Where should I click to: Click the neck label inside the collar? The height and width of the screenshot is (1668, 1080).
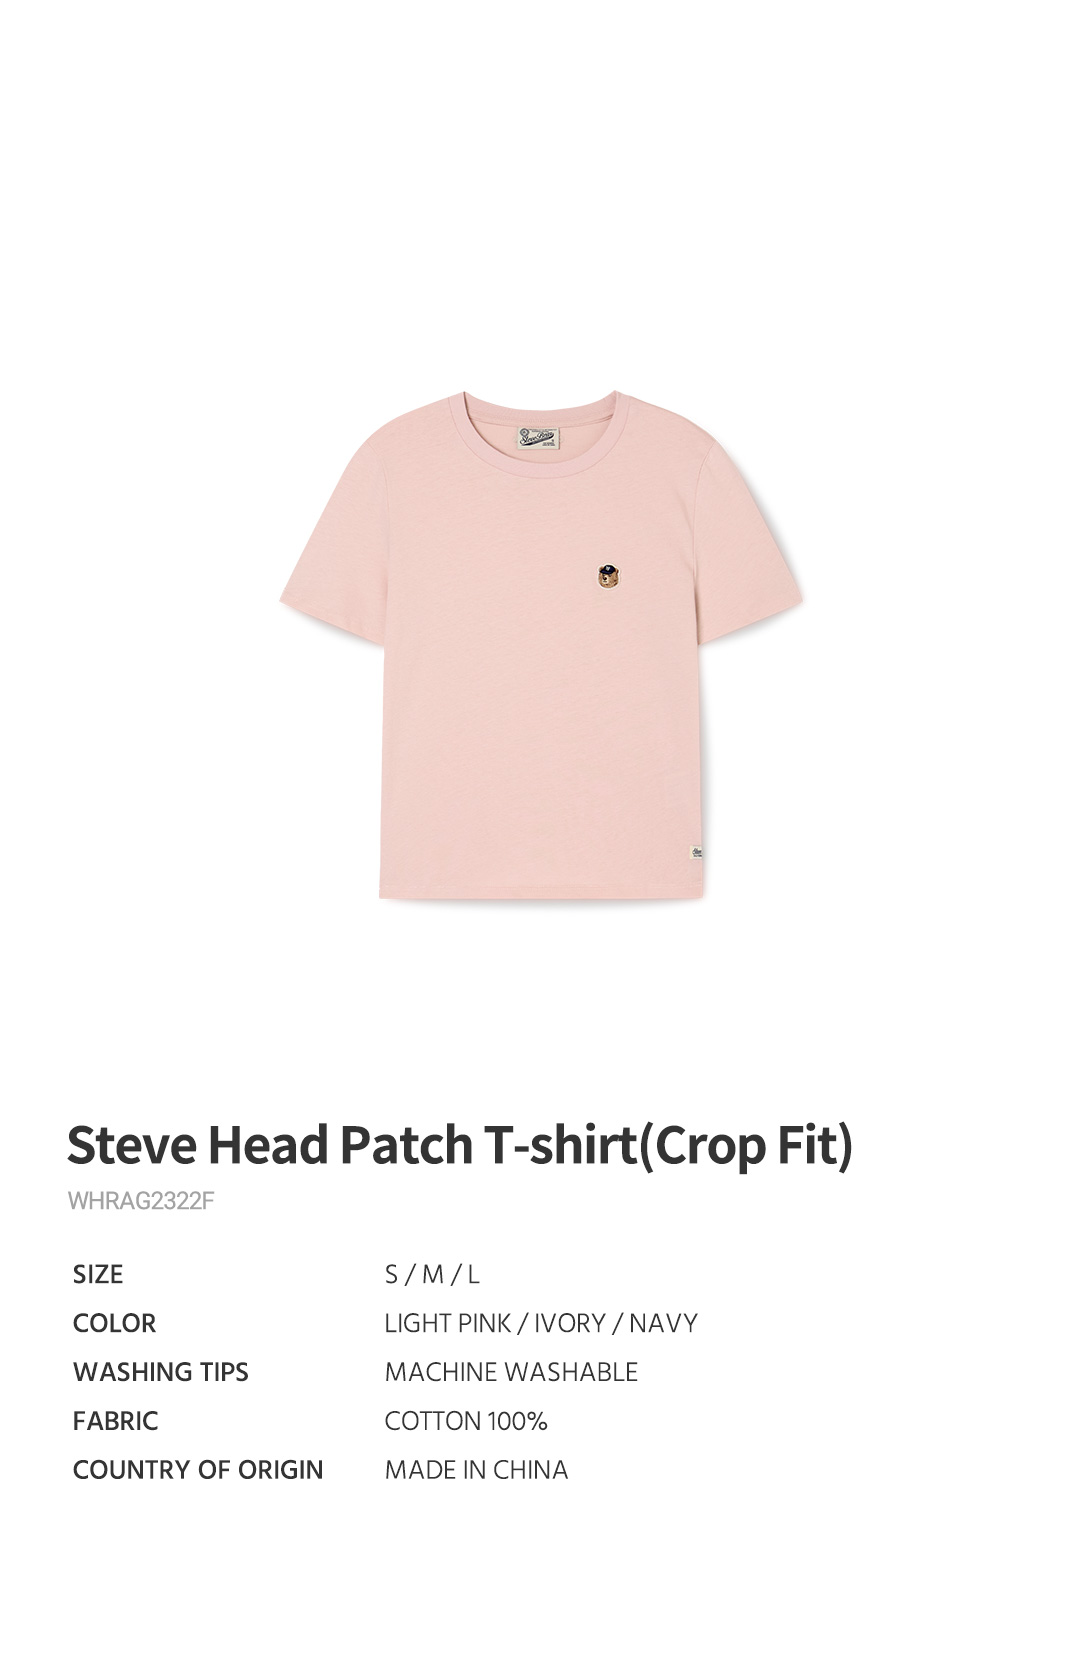point(538,440)
